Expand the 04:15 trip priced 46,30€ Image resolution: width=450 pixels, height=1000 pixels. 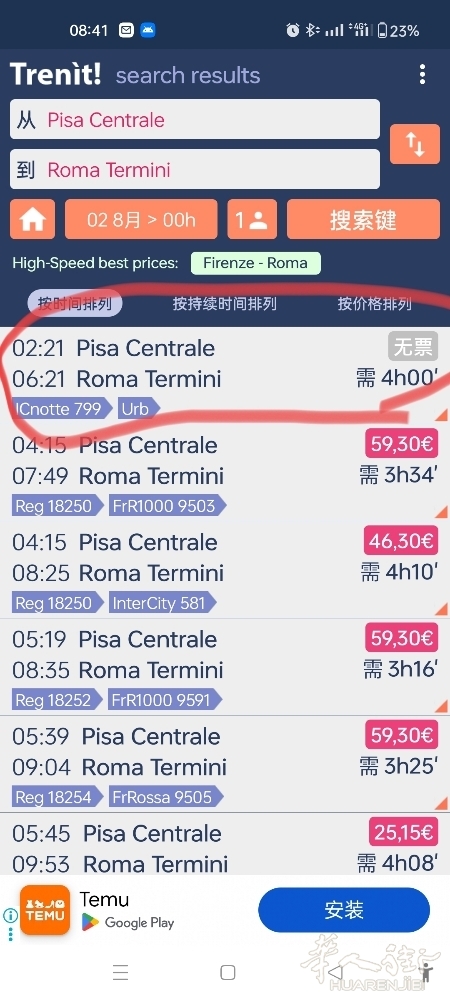225,571
